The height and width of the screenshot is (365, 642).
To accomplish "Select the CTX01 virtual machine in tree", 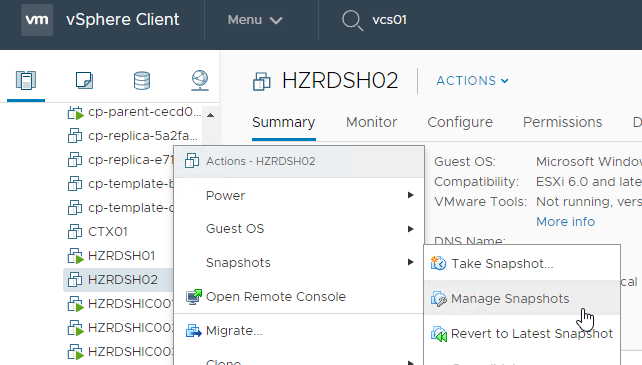I will pos(107,232).
